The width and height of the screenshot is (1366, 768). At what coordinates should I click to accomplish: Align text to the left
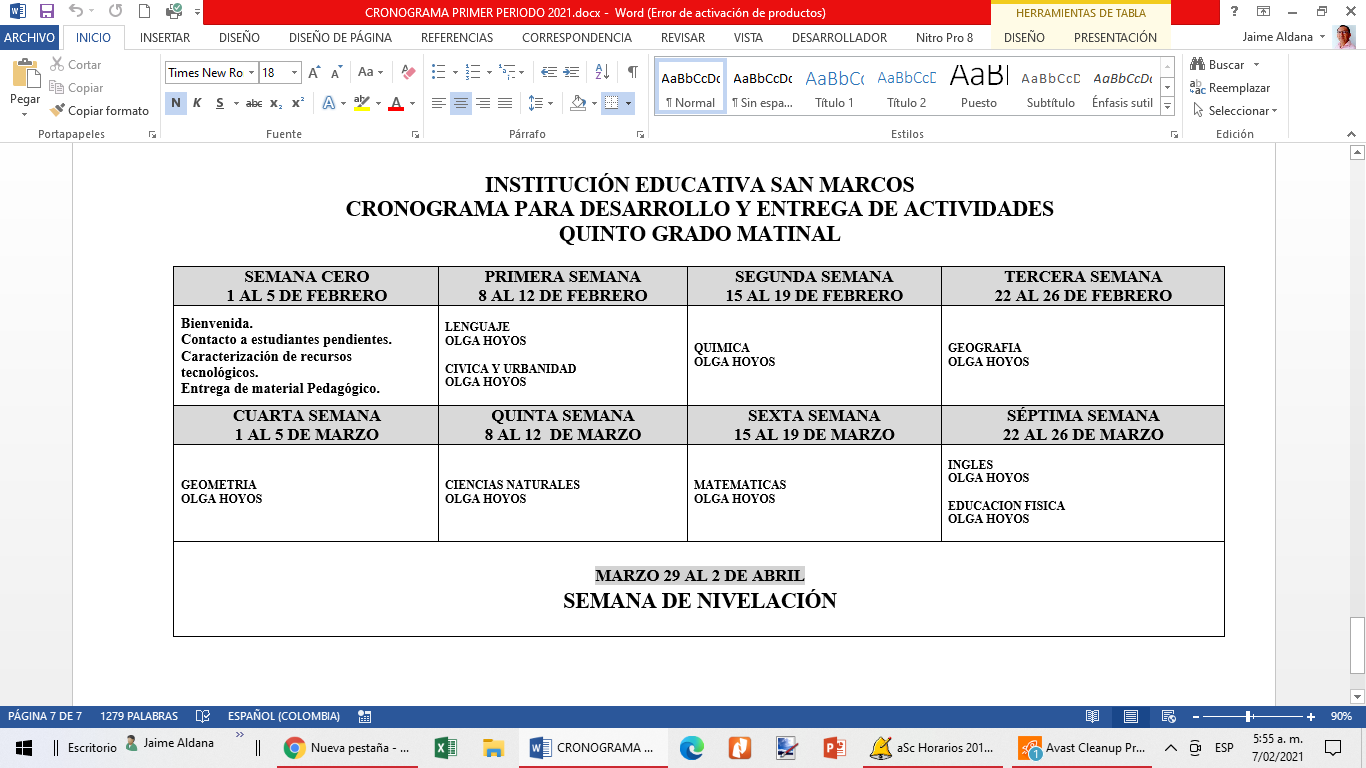(x=439, y=103)
